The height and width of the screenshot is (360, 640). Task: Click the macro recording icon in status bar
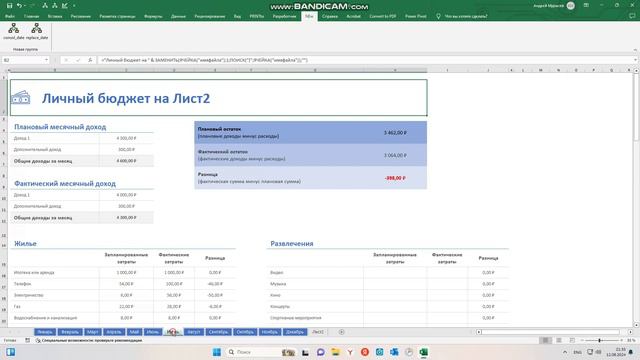coord(27,340)
